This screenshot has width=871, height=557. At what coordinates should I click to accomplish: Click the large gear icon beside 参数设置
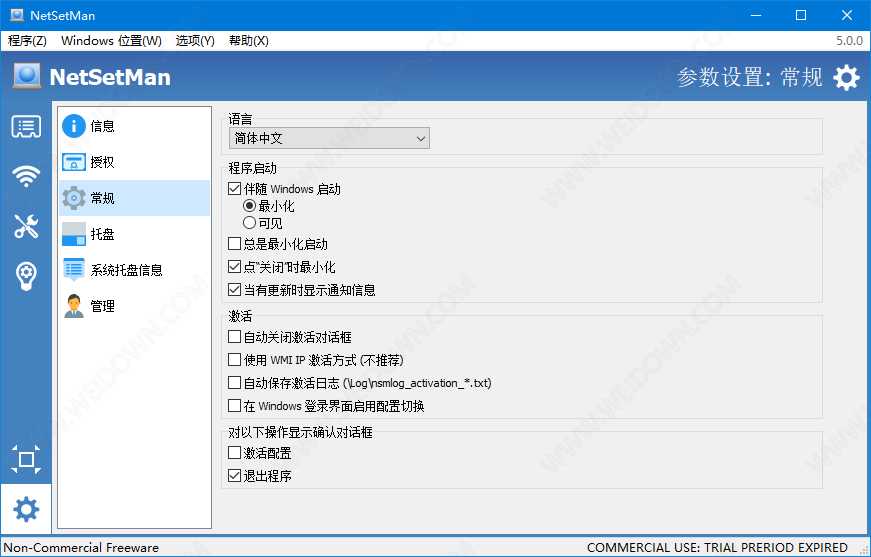(846, 77)
